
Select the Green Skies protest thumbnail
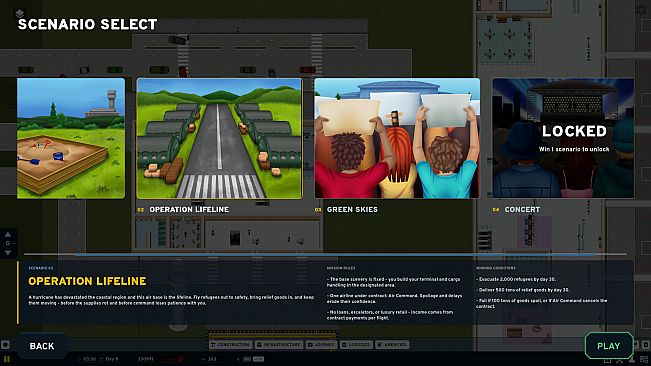397,138
